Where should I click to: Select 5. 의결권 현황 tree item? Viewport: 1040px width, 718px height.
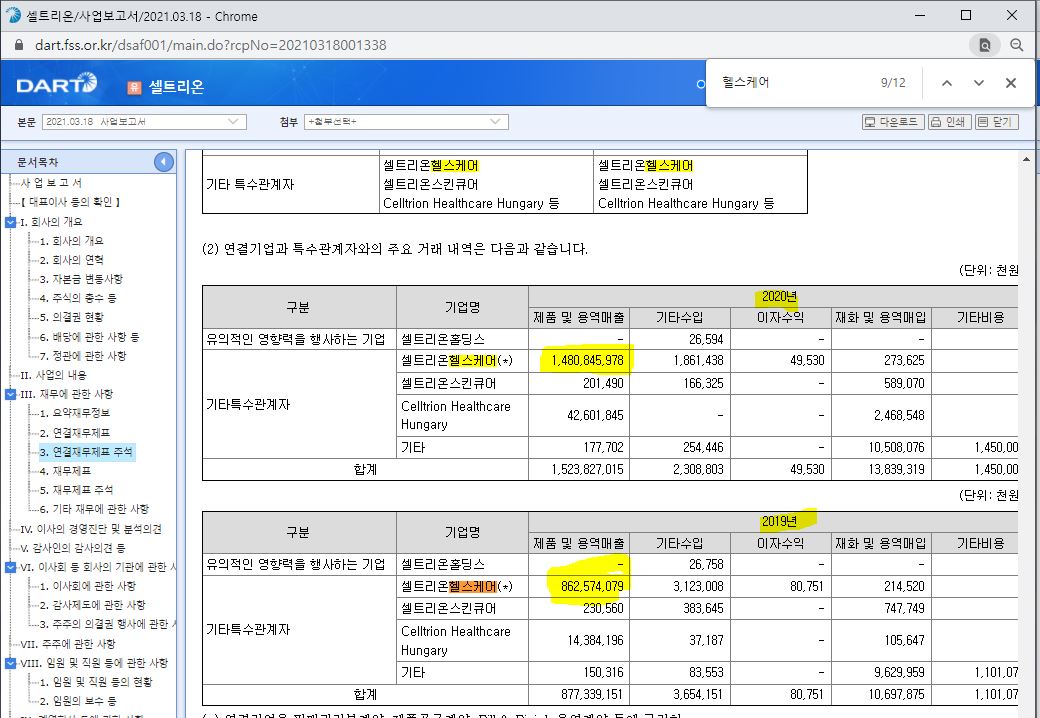71,317
